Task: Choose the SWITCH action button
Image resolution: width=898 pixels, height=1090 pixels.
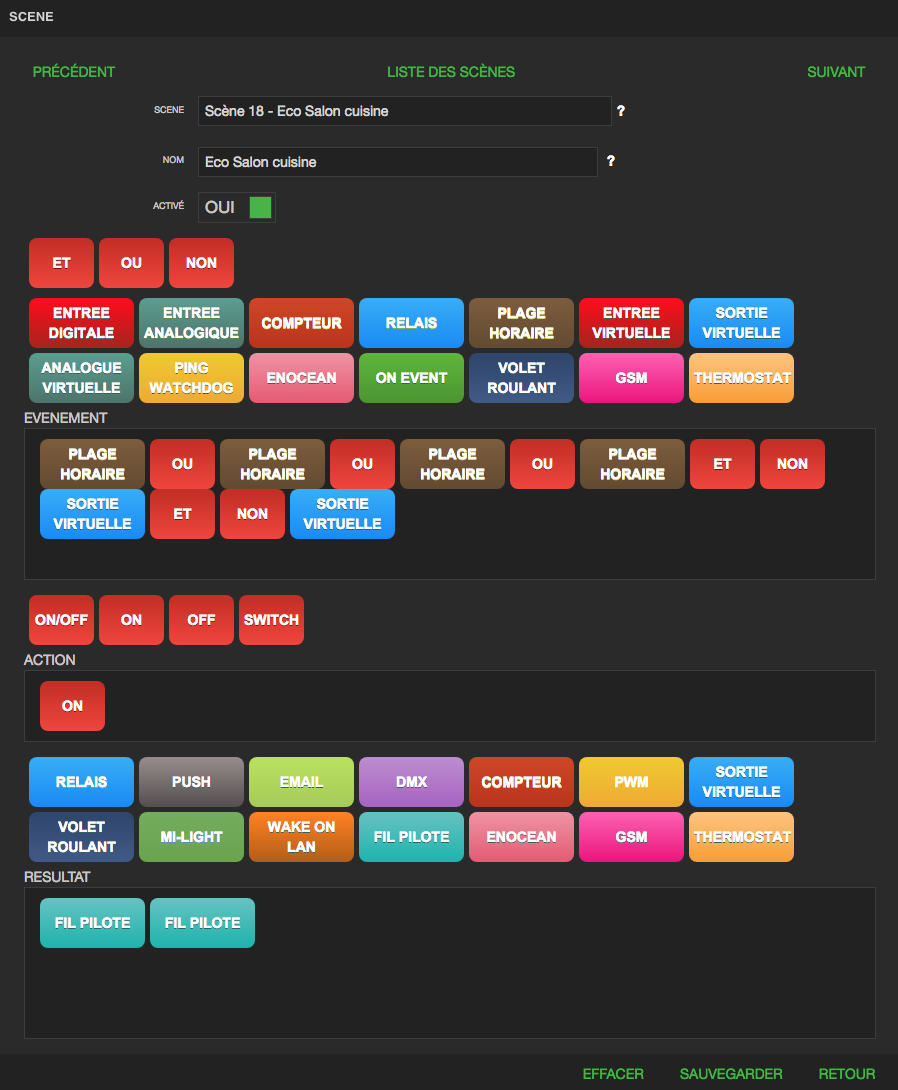Action: tap(271, 620)
